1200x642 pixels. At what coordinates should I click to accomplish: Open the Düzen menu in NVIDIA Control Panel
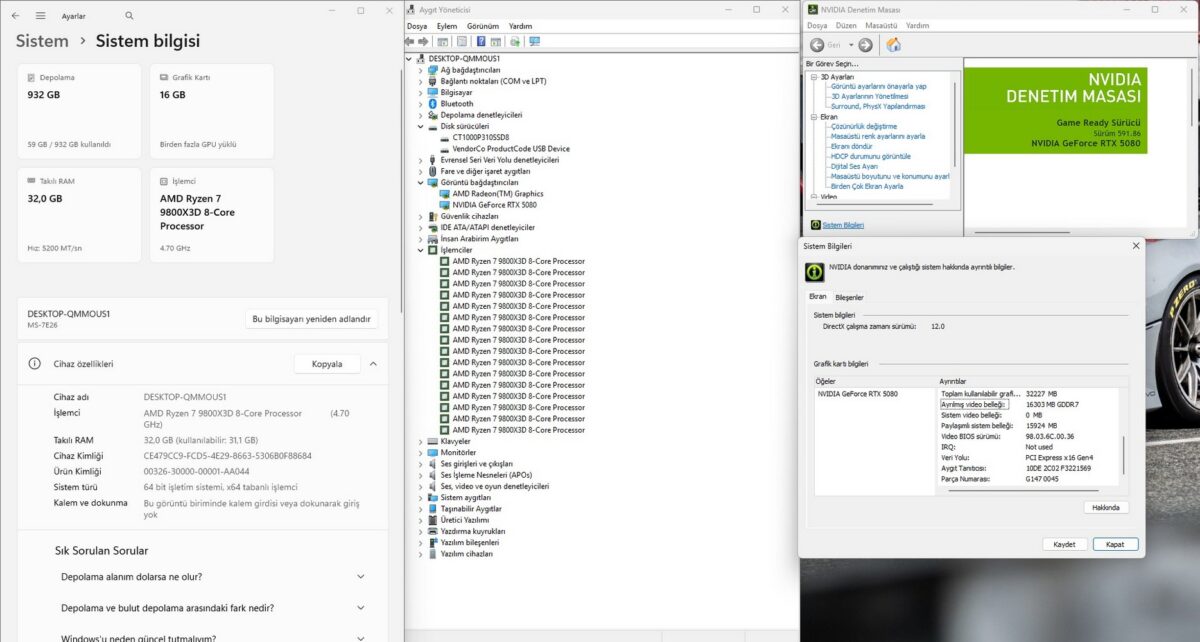click(846, 25)
